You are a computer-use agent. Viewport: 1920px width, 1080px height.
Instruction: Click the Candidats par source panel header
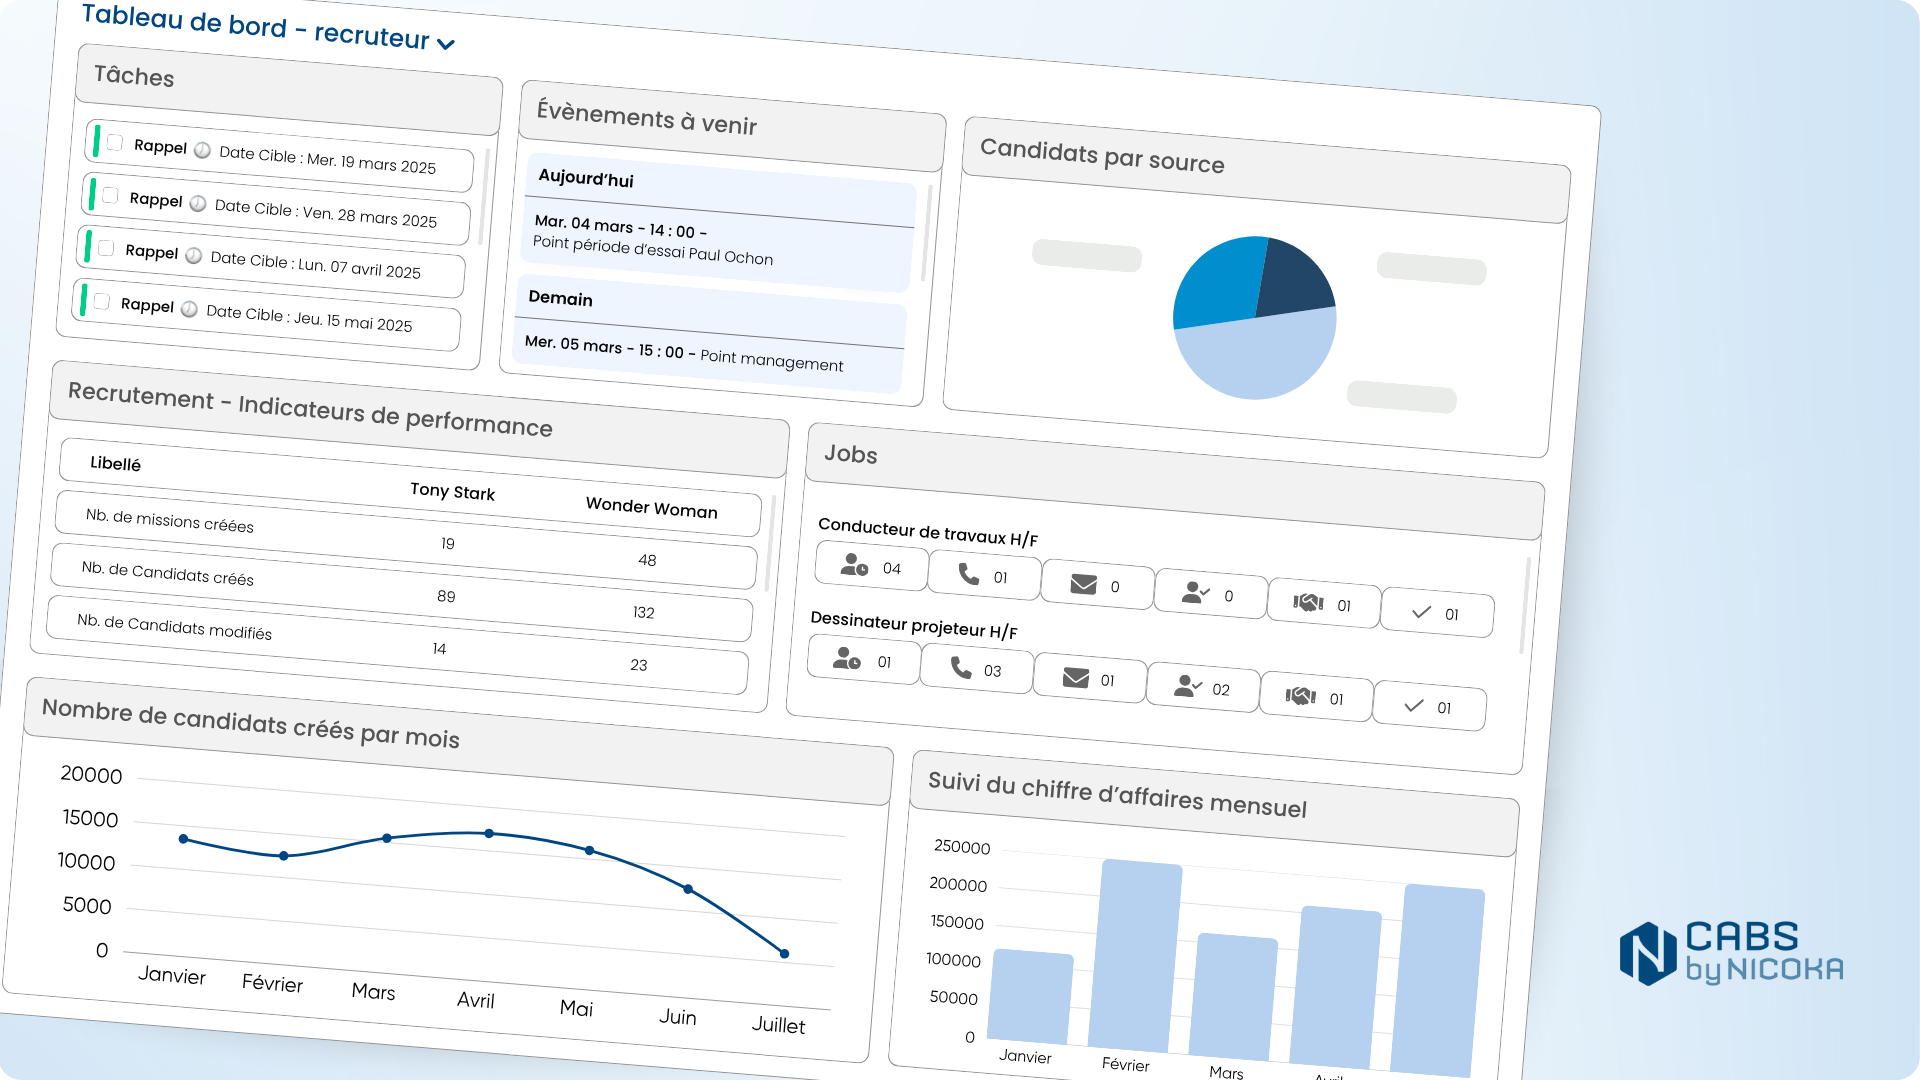pos(1266,170)
